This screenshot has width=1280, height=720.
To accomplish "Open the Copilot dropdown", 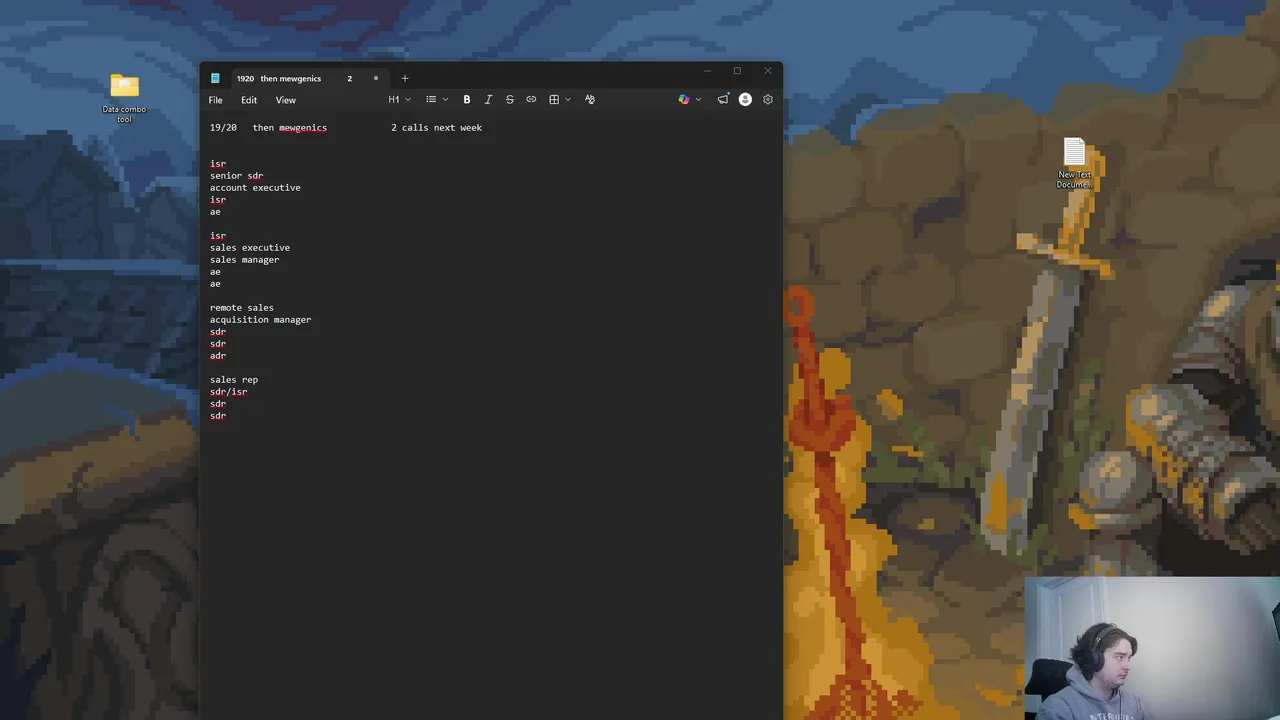I will coord(690,100).
